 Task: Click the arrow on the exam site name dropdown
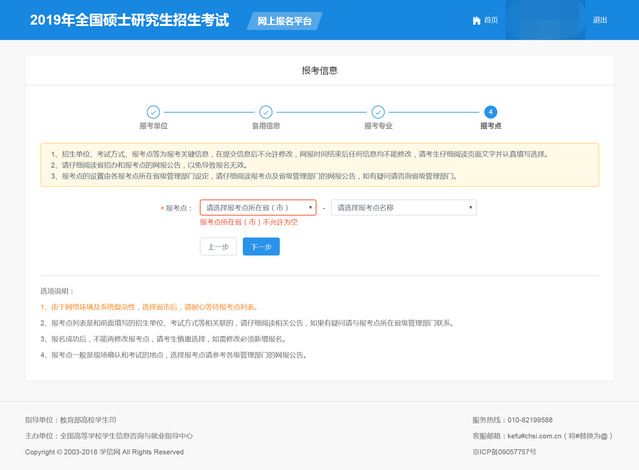[x=471, y=208]
